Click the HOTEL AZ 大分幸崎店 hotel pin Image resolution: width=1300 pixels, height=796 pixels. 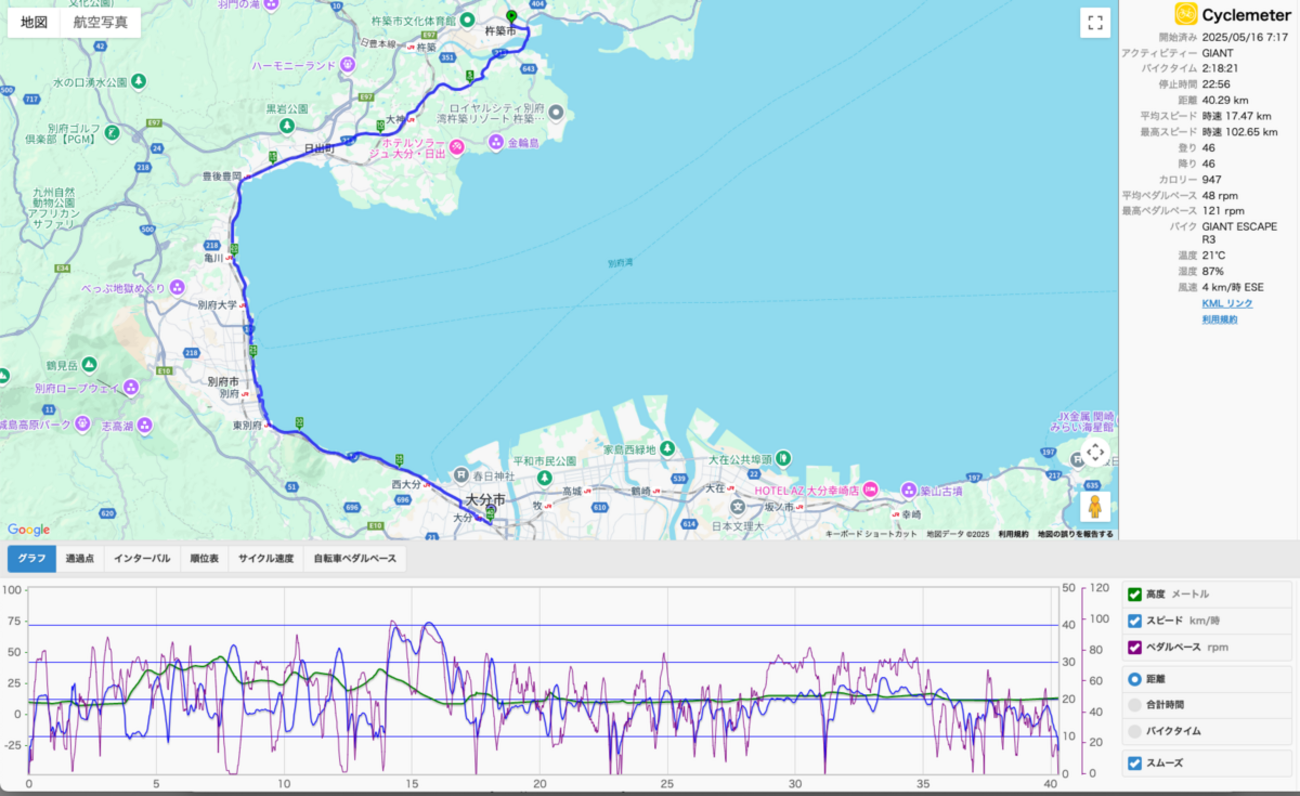tap(870, 490)
